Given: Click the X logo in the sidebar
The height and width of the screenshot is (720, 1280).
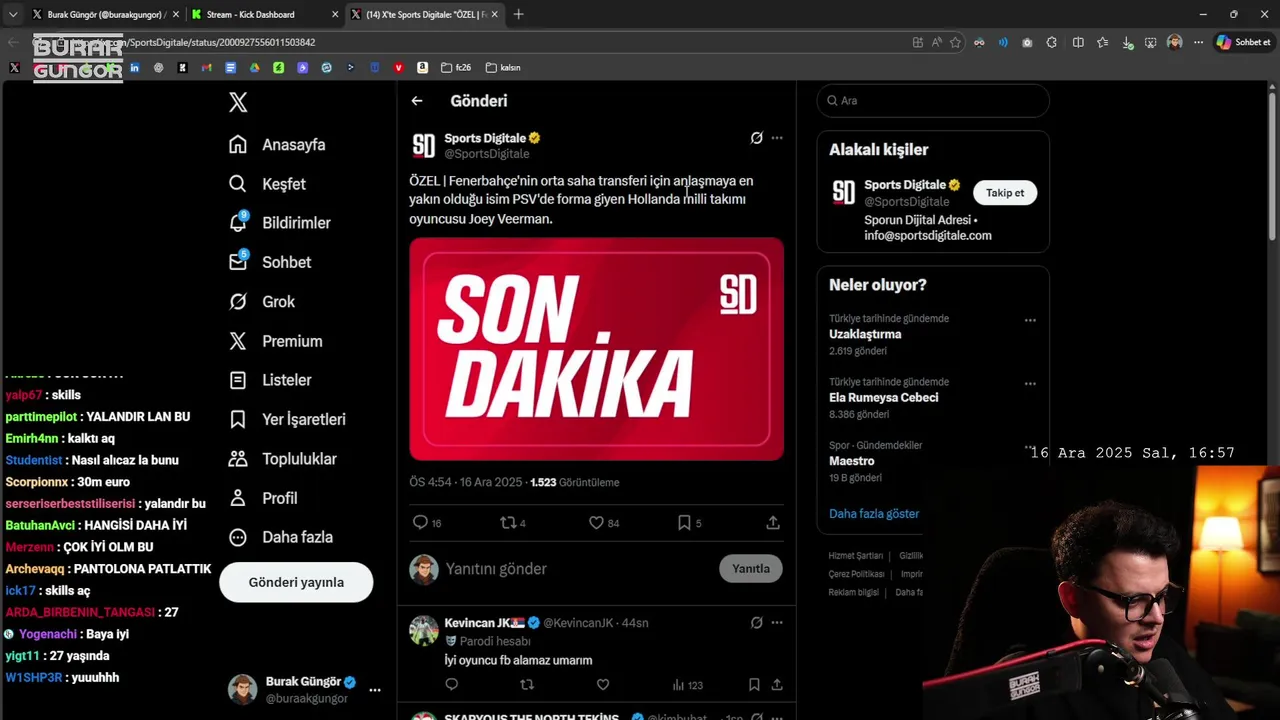Looking at the screenshot, I should tap(238, 102).
